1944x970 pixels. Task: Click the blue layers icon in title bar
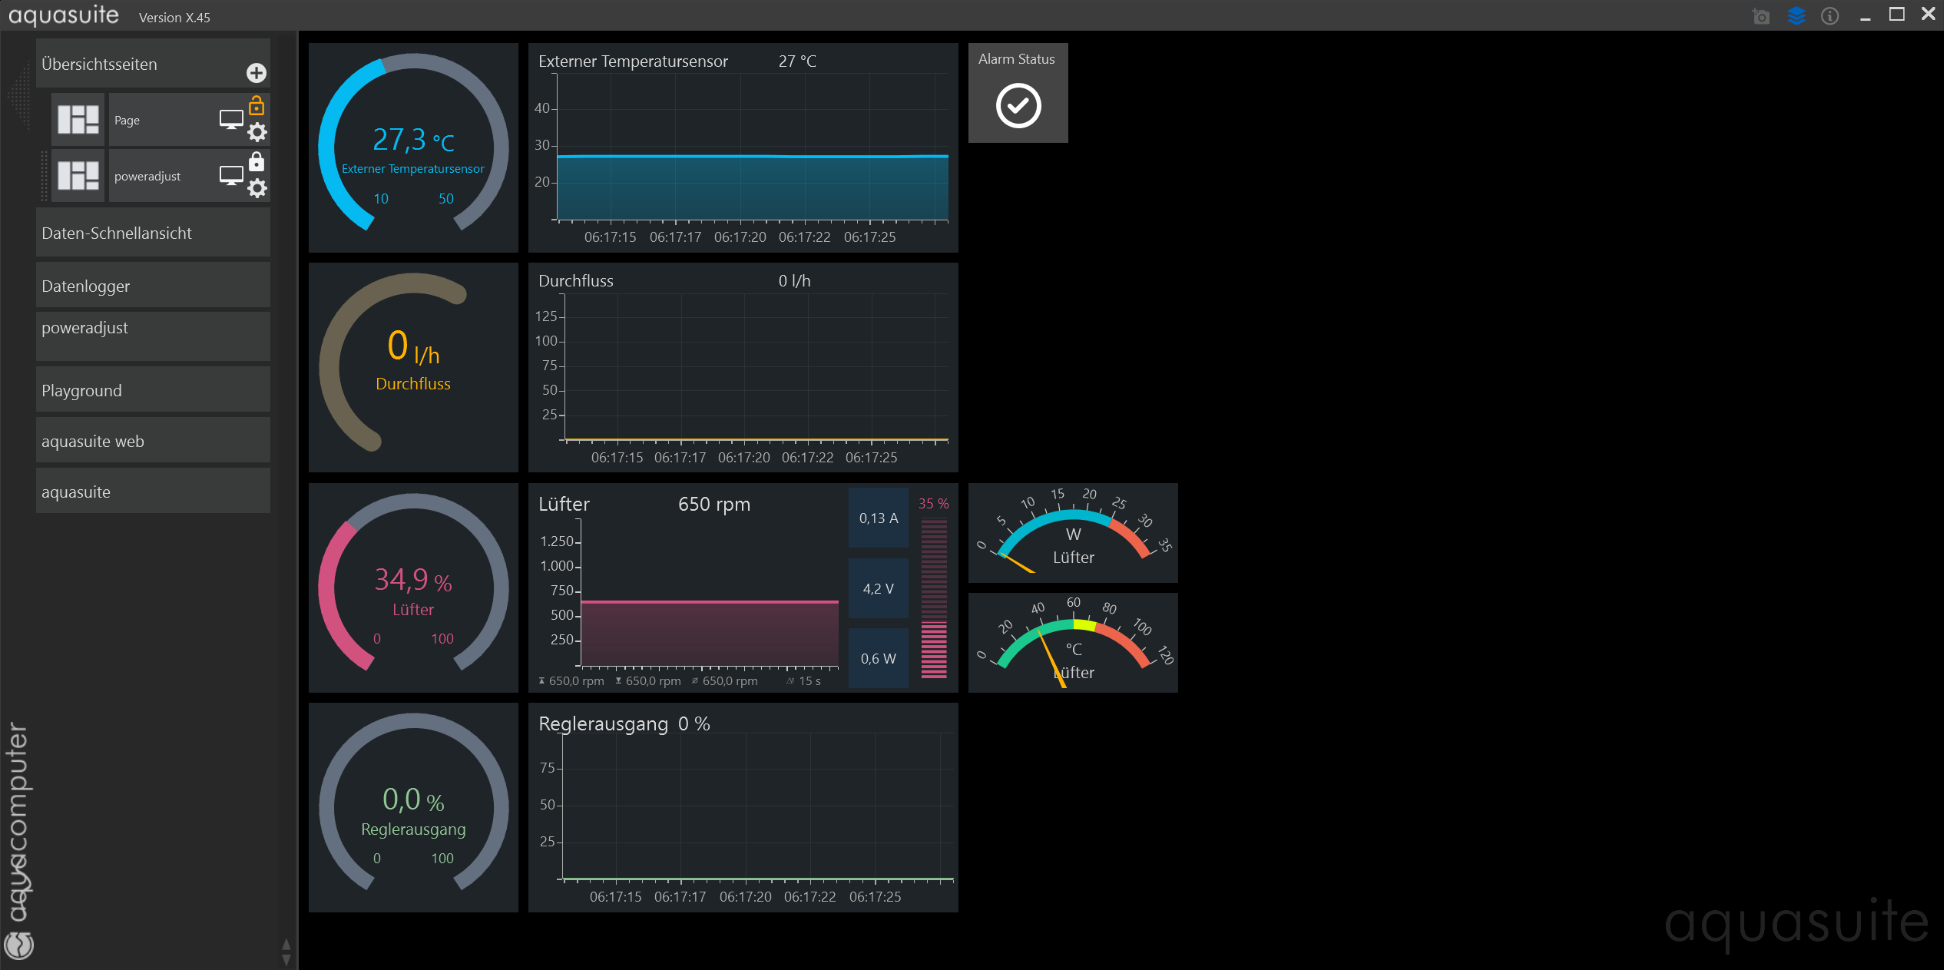click(1796, 16)
